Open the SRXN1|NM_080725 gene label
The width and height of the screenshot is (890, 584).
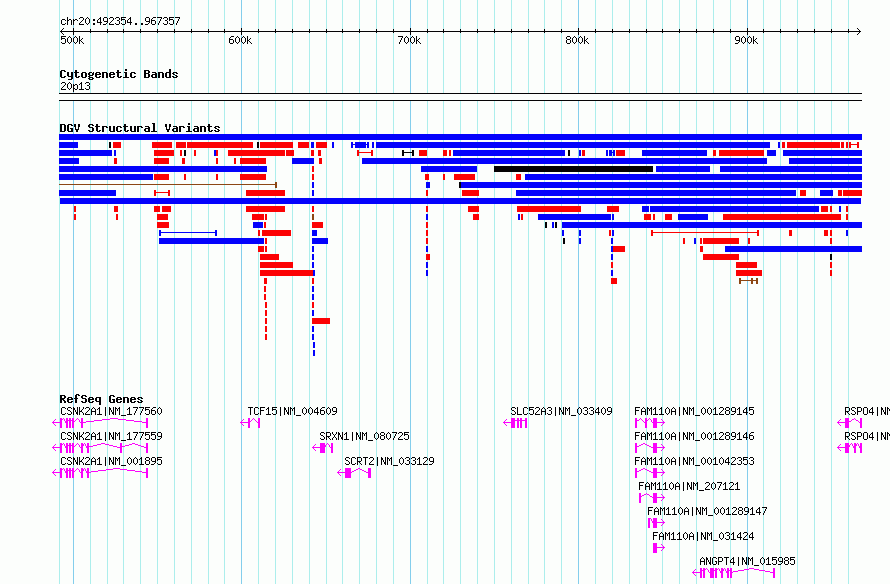coord(364,436)
